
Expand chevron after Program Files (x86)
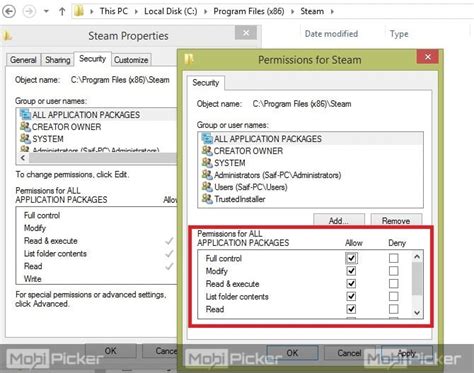pyautogui.click(x=292, y=12)
